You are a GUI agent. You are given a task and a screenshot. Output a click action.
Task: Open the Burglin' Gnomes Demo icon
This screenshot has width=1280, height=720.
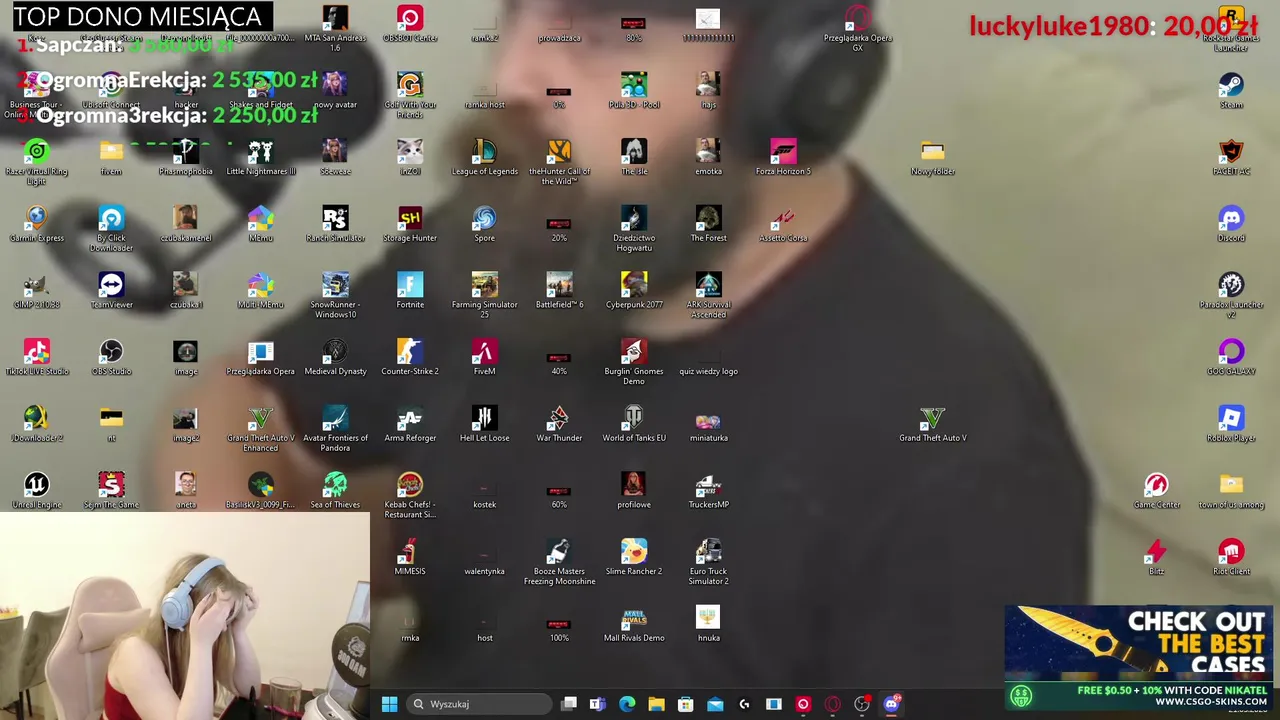[x=634, y=363]
